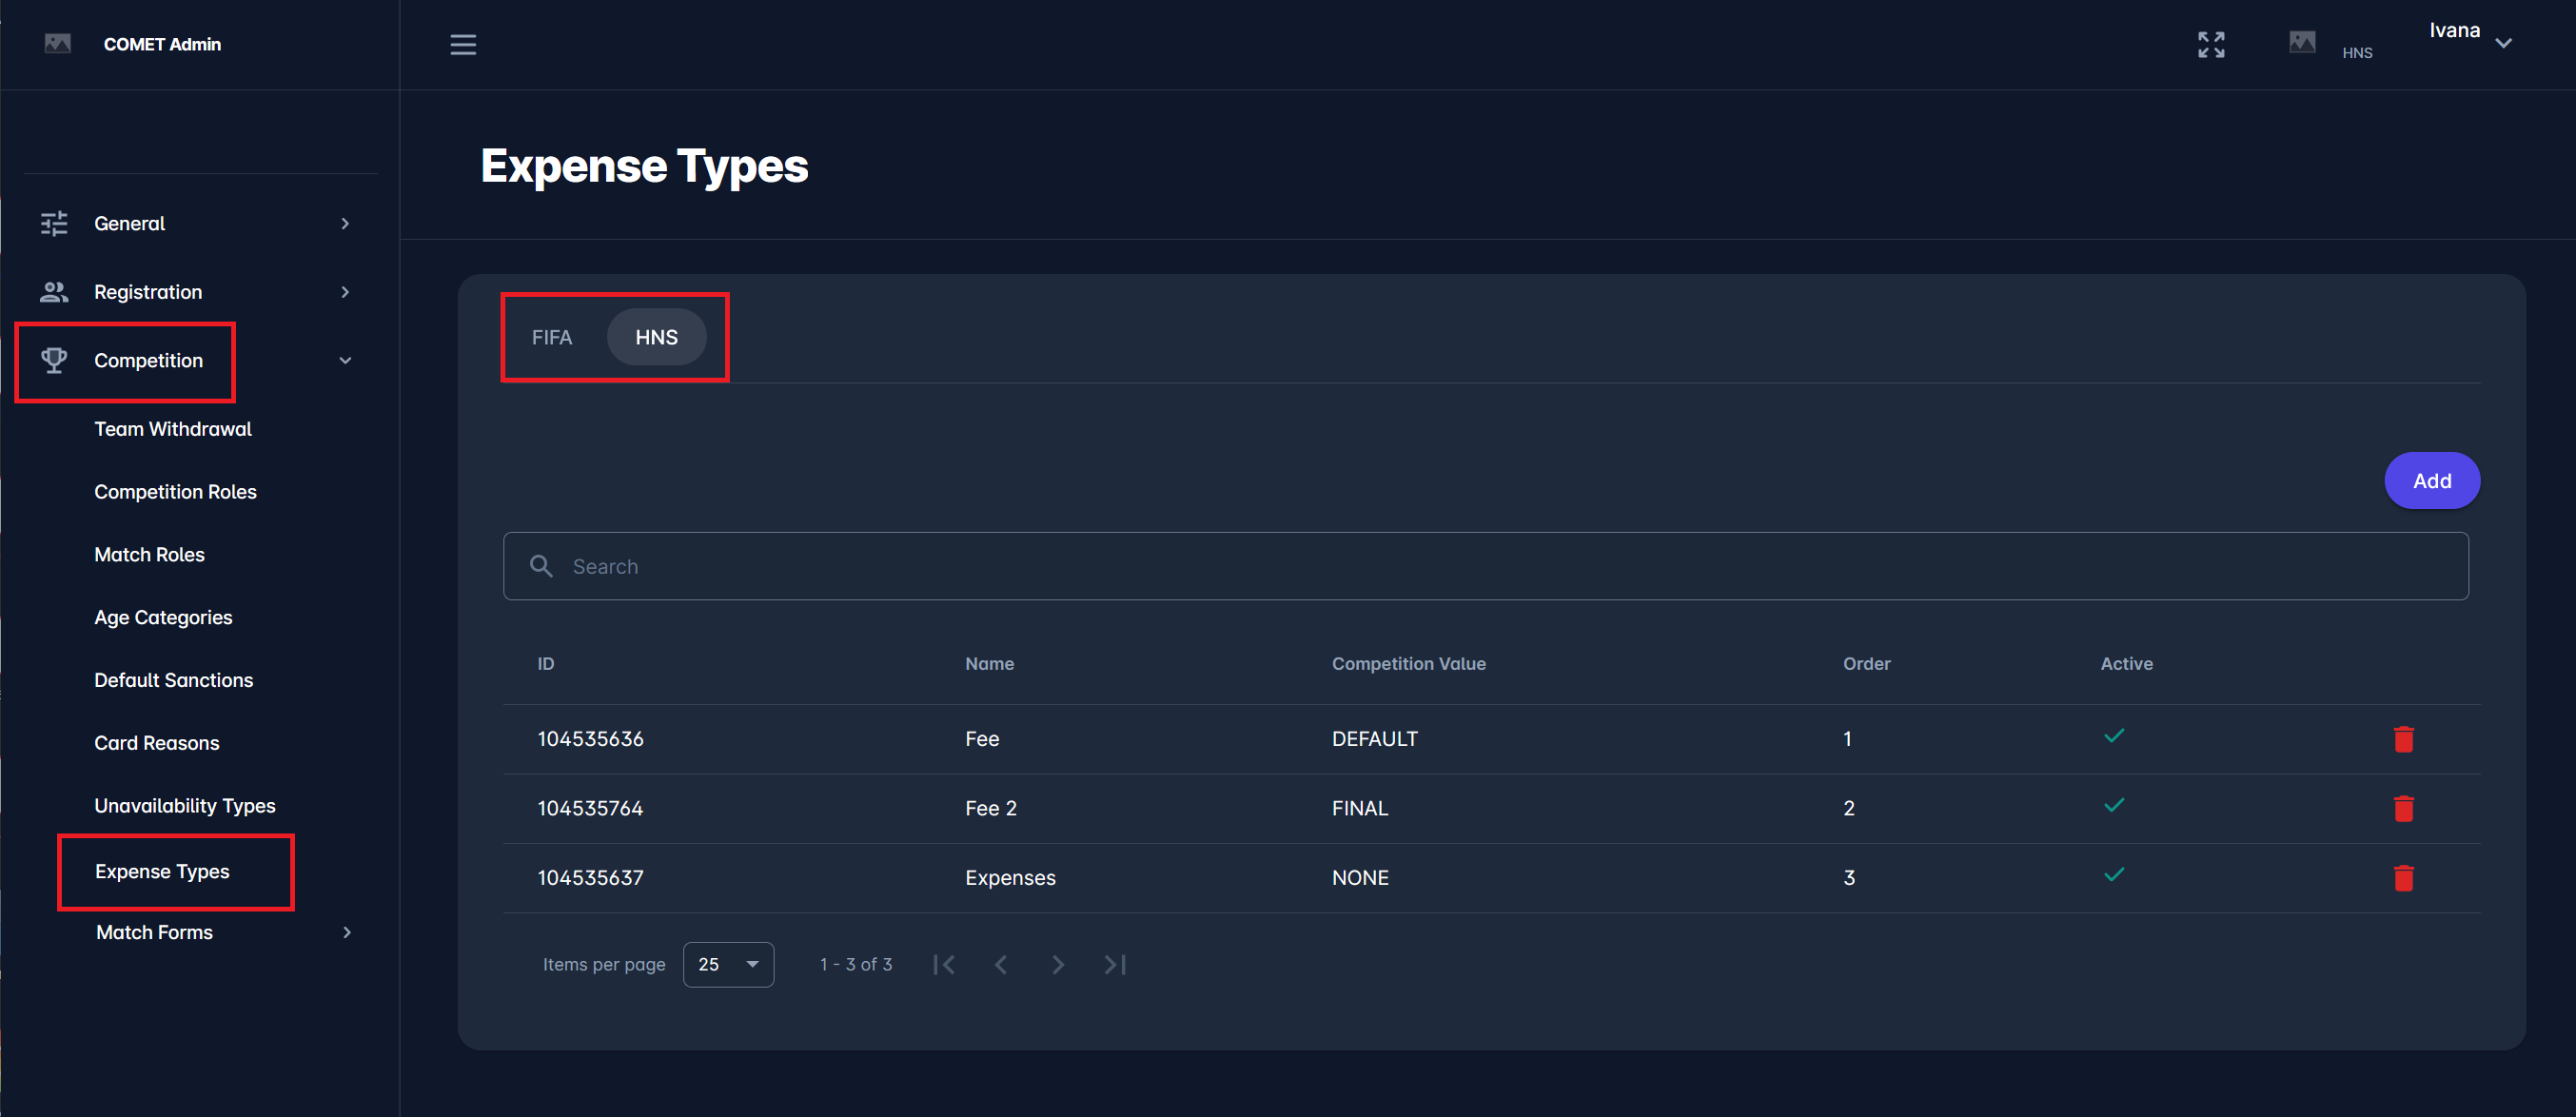
Task: Toggle Active checkmark for Fee row
Action: click(2114, 736)
